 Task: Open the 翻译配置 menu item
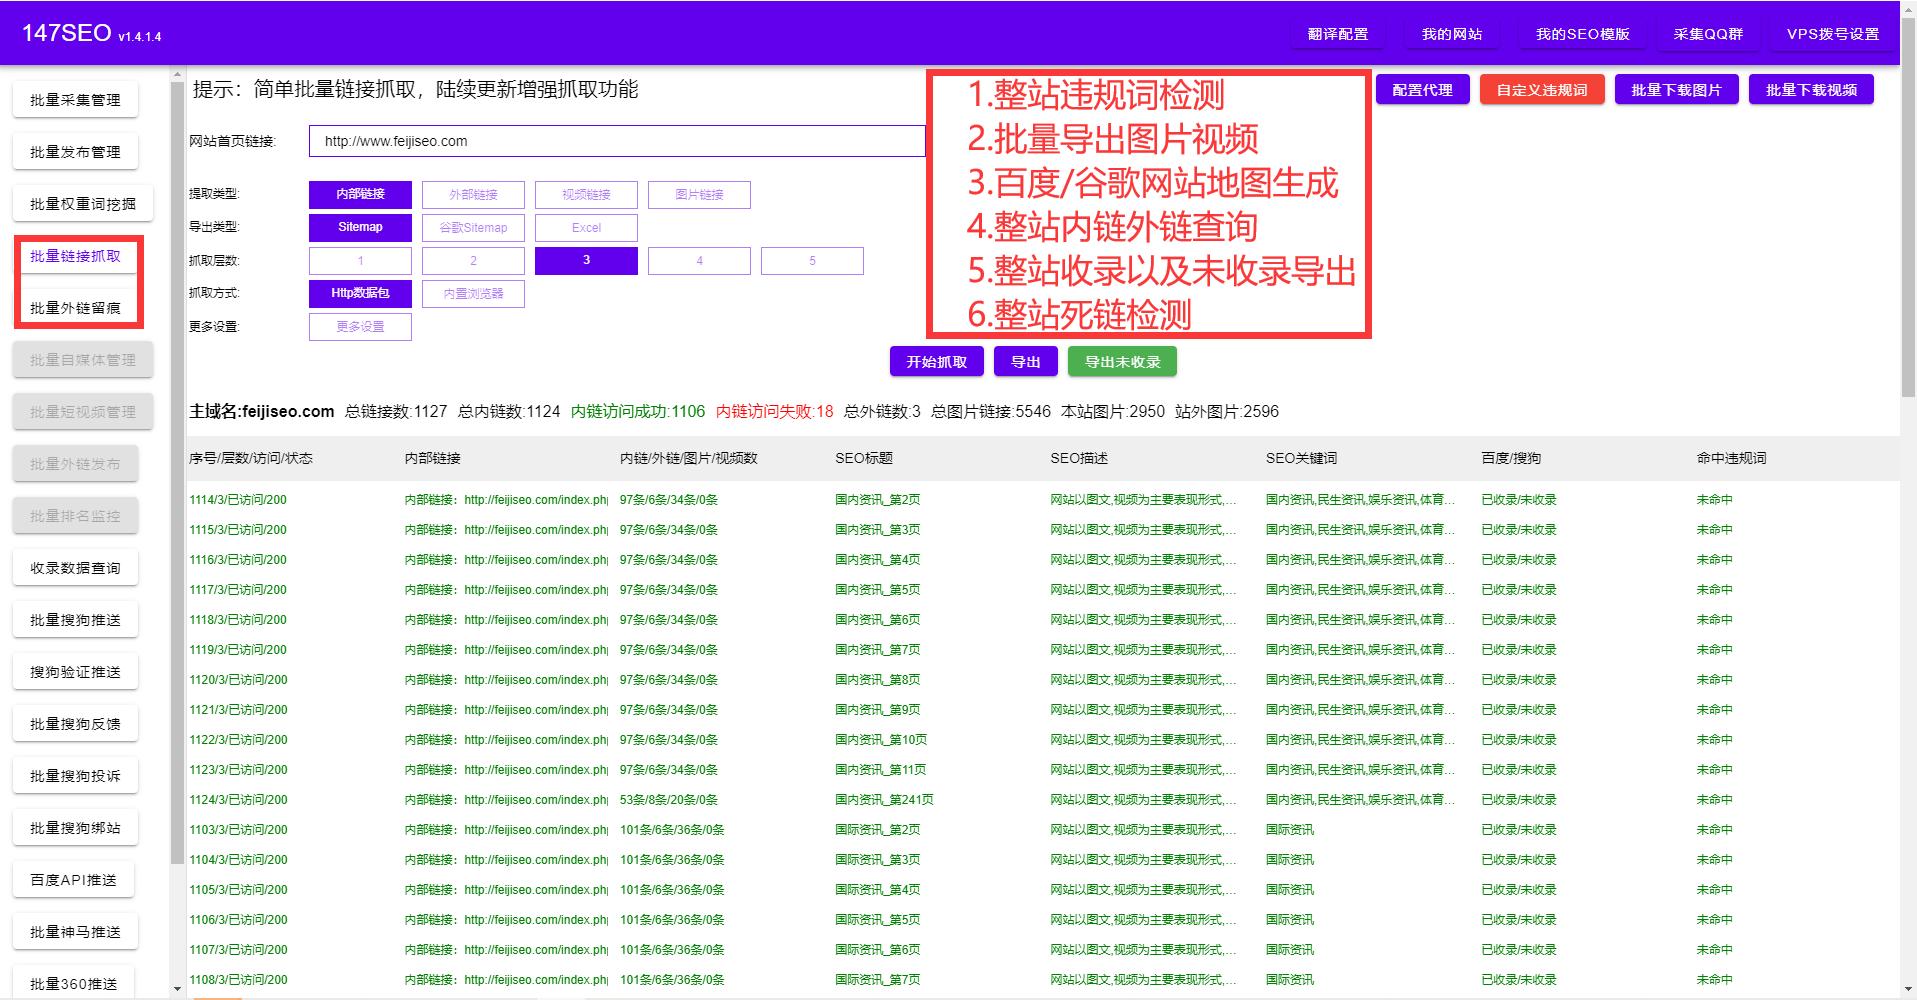point(1337,33)
